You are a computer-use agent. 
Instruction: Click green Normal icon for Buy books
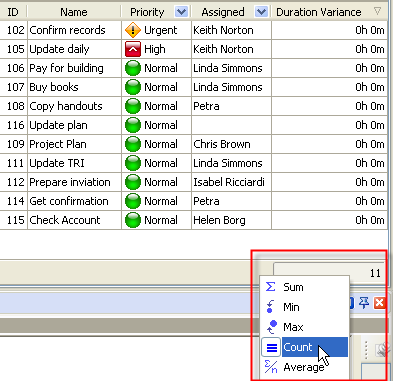[x=133, y=87]
